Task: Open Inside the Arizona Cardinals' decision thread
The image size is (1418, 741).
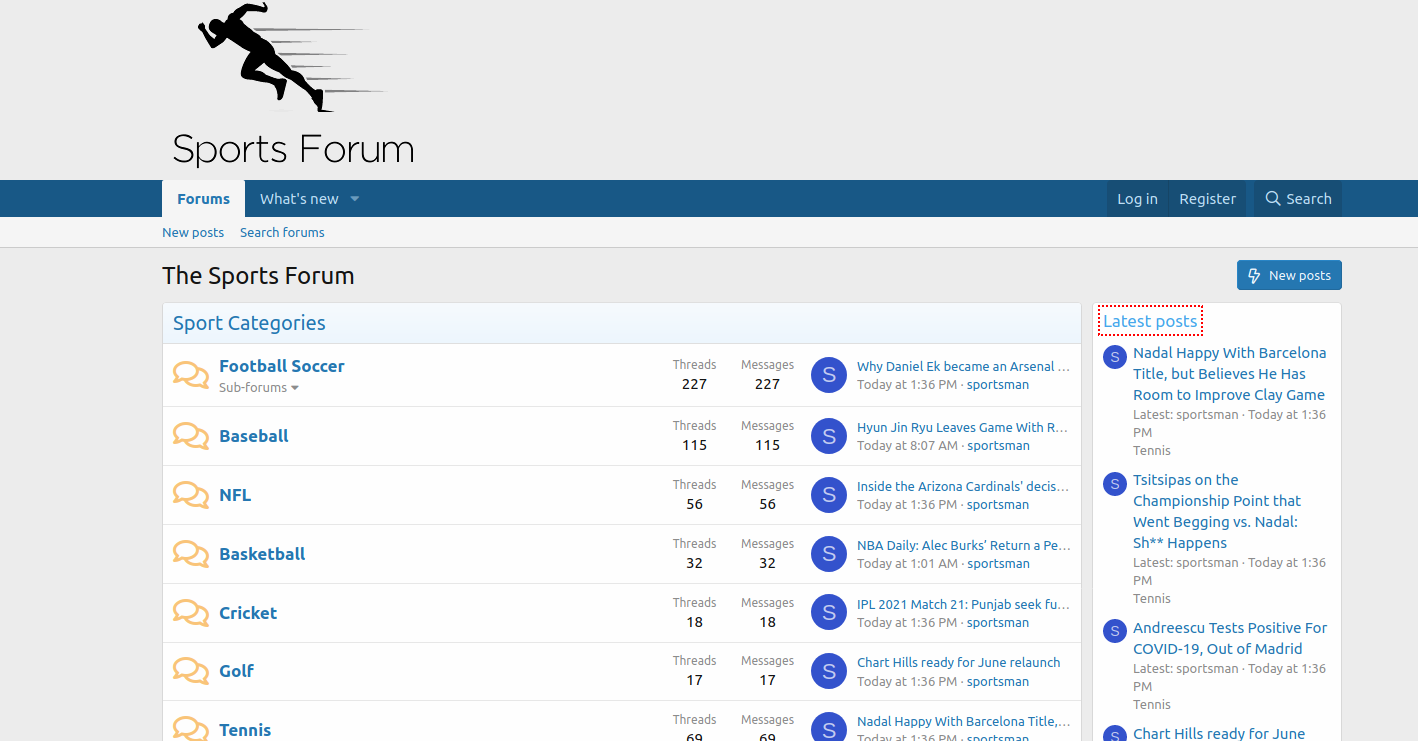Action: 963,486
